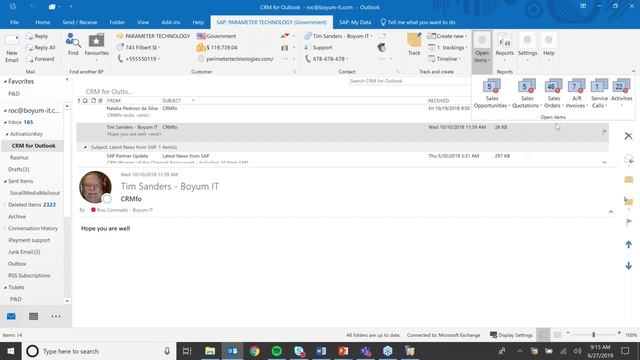Click the zoom in plus button

pos(619,334)
